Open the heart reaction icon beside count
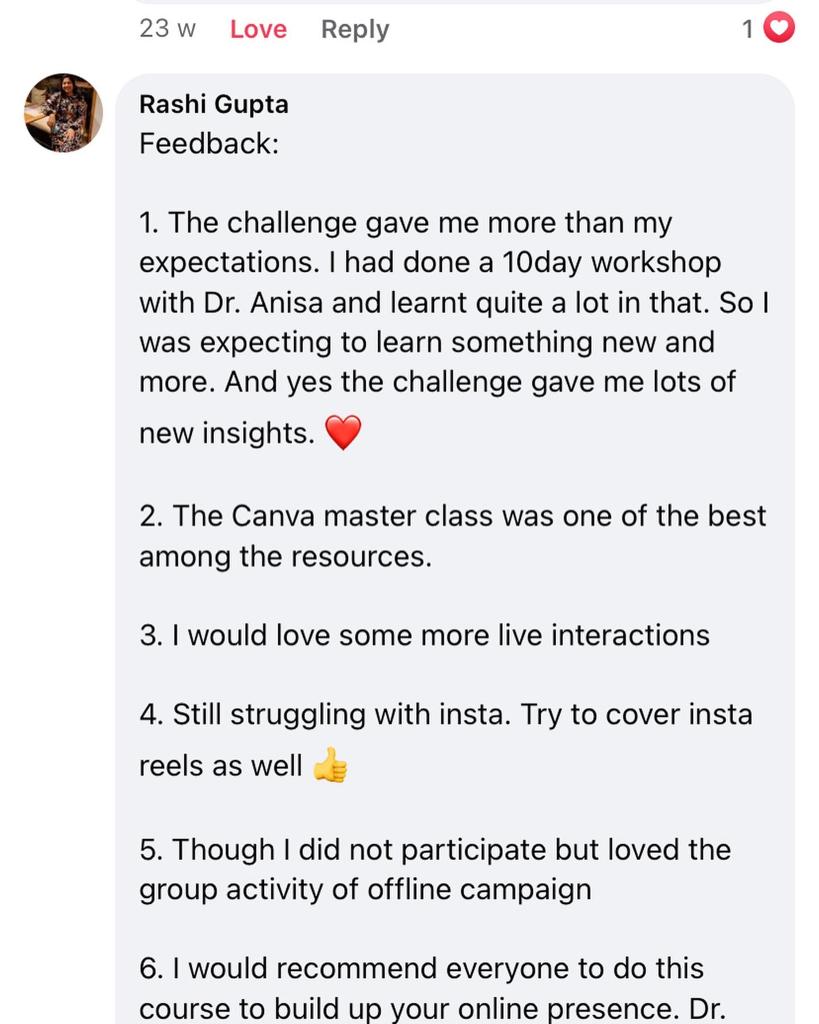 779,29
